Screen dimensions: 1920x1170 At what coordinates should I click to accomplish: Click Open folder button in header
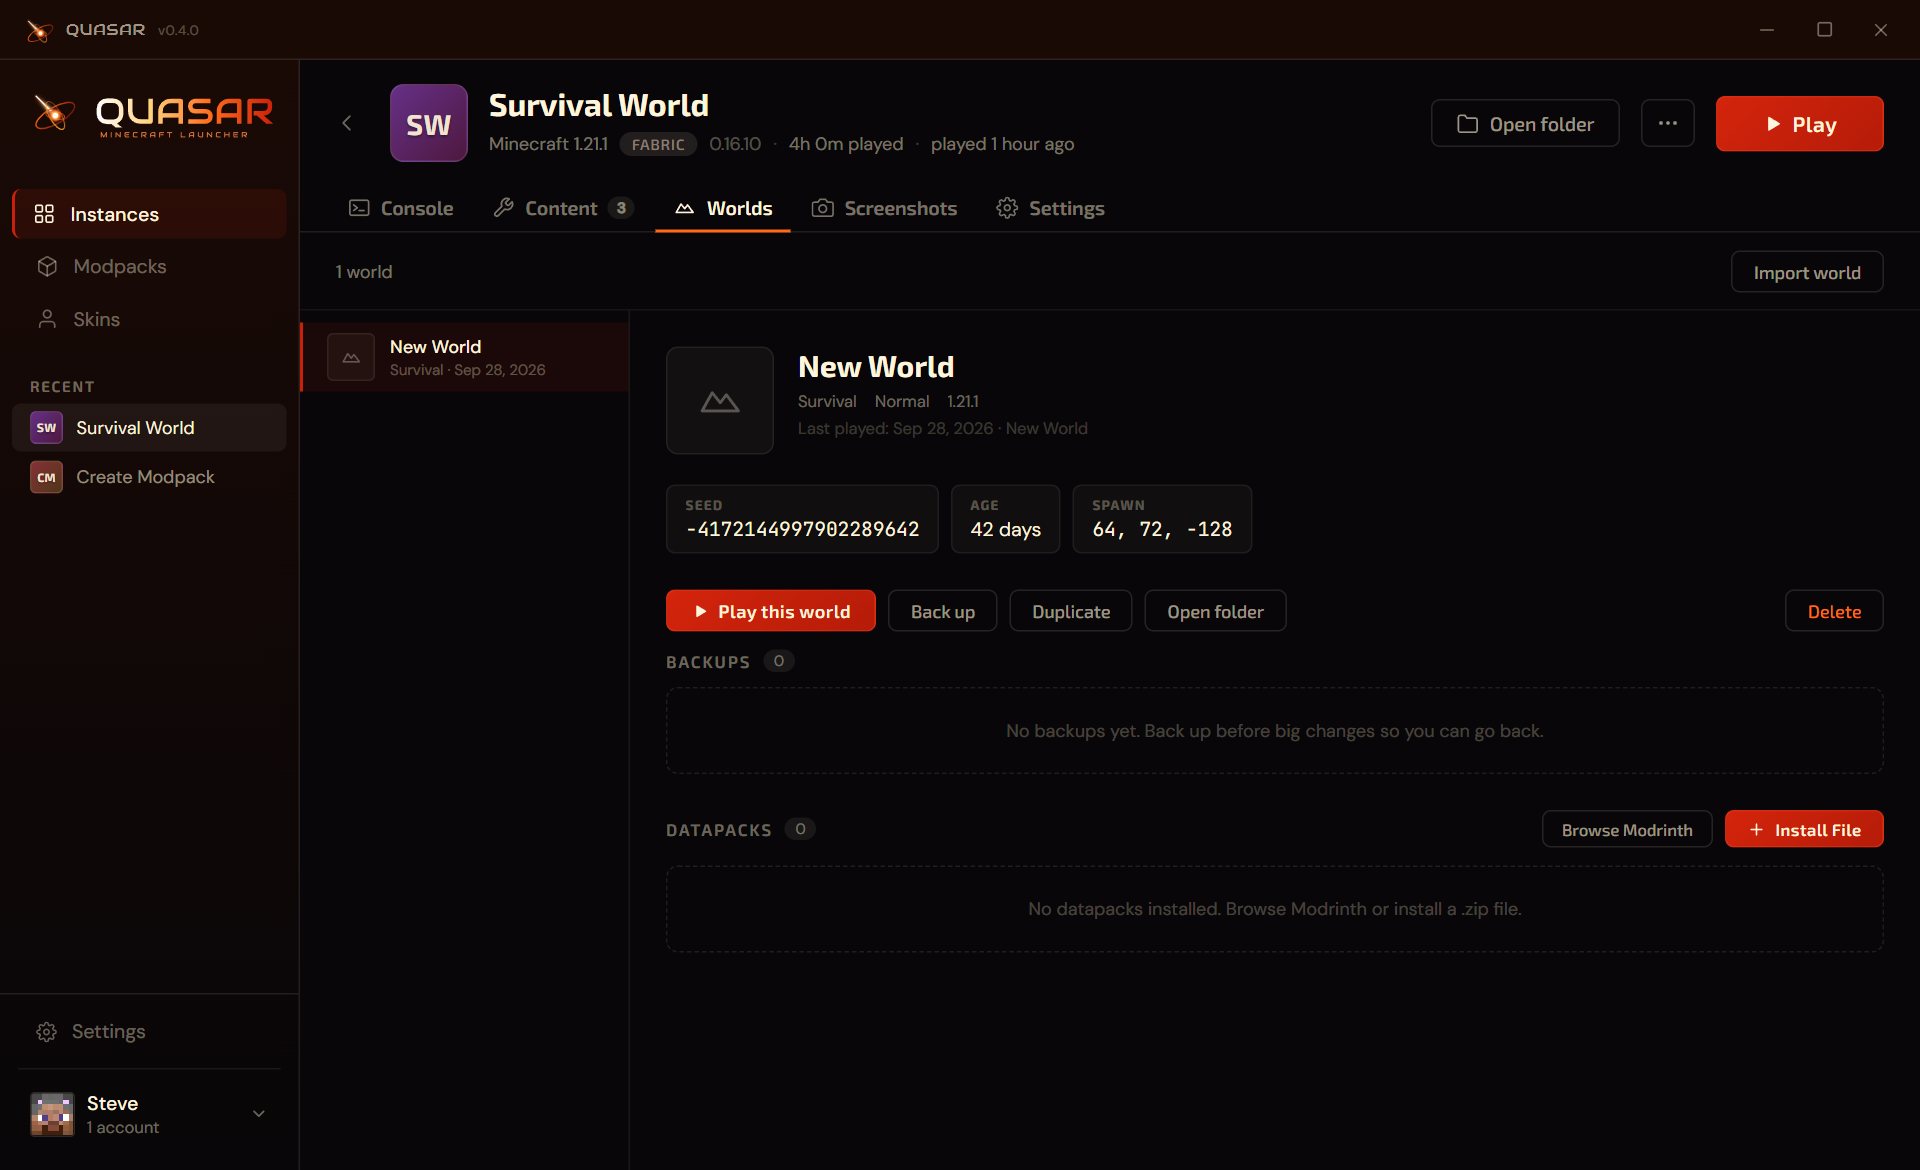click(1525, 123)
